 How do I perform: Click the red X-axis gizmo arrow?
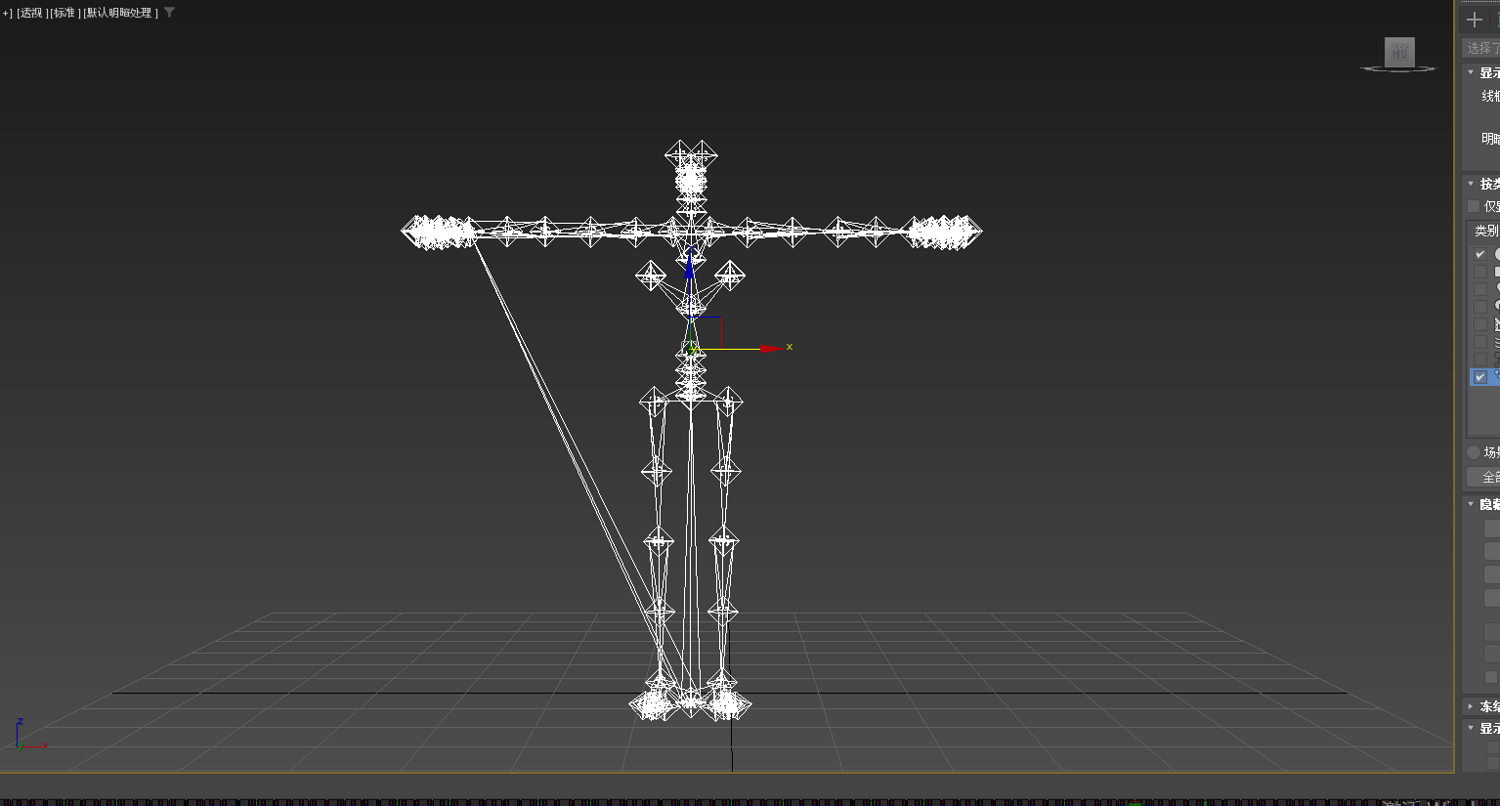tap(770, 348)
